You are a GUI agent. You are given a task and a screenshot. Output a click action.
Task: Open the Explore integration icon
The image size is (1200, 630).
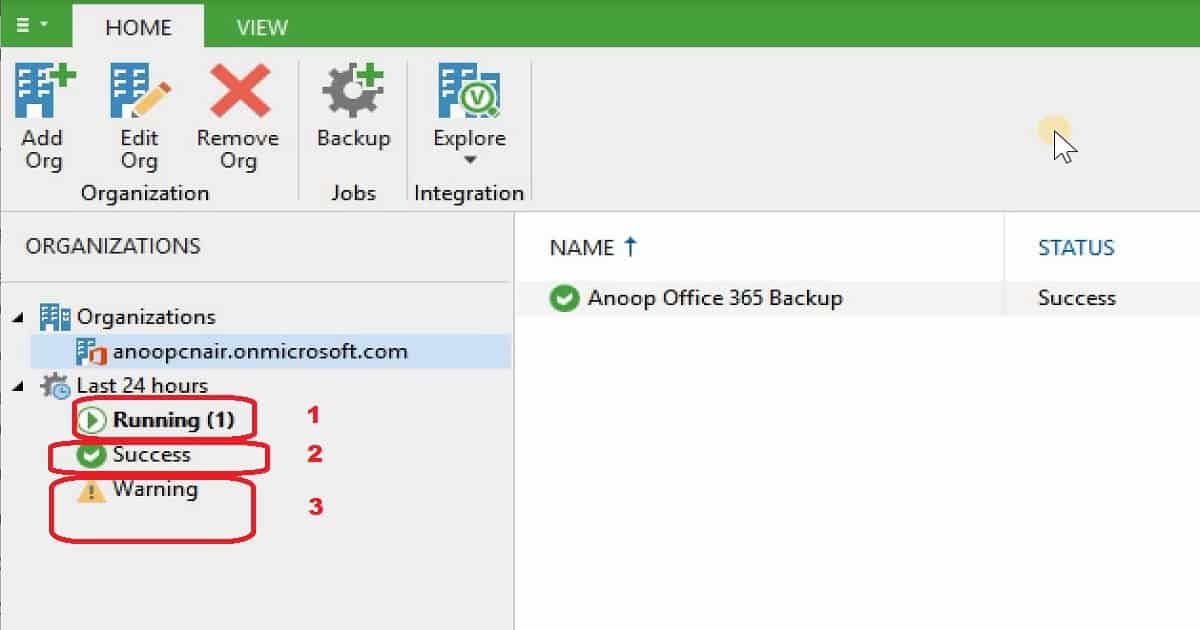tap(469, 93)
